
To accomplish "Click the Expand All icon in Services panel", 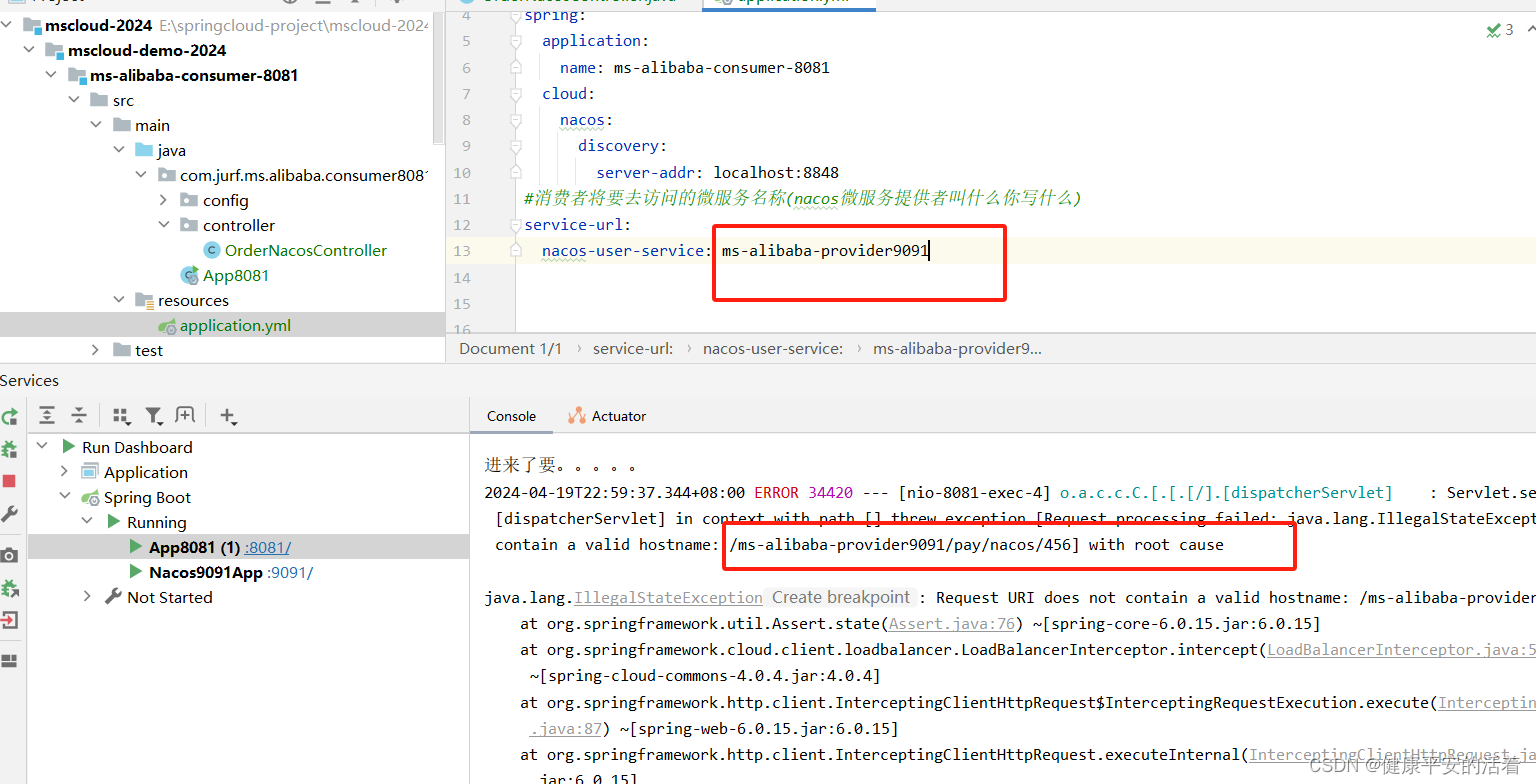I will click(x=46, y=414).
